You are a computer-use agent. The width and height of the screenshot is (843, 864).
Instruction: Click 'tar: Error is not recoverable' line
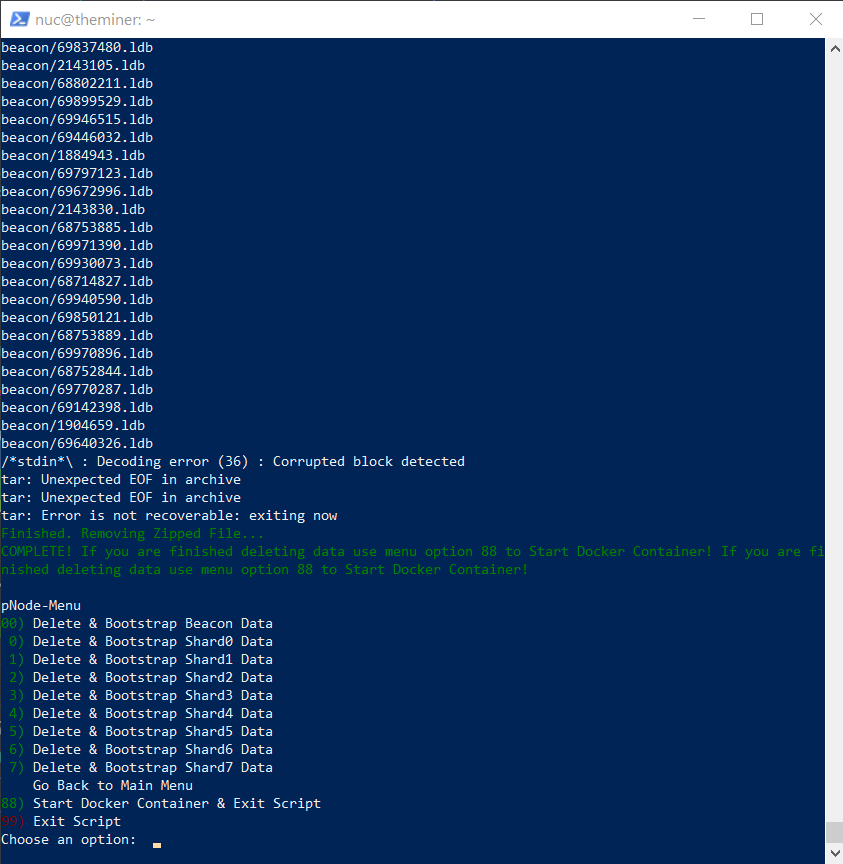[x=169, y=516]
